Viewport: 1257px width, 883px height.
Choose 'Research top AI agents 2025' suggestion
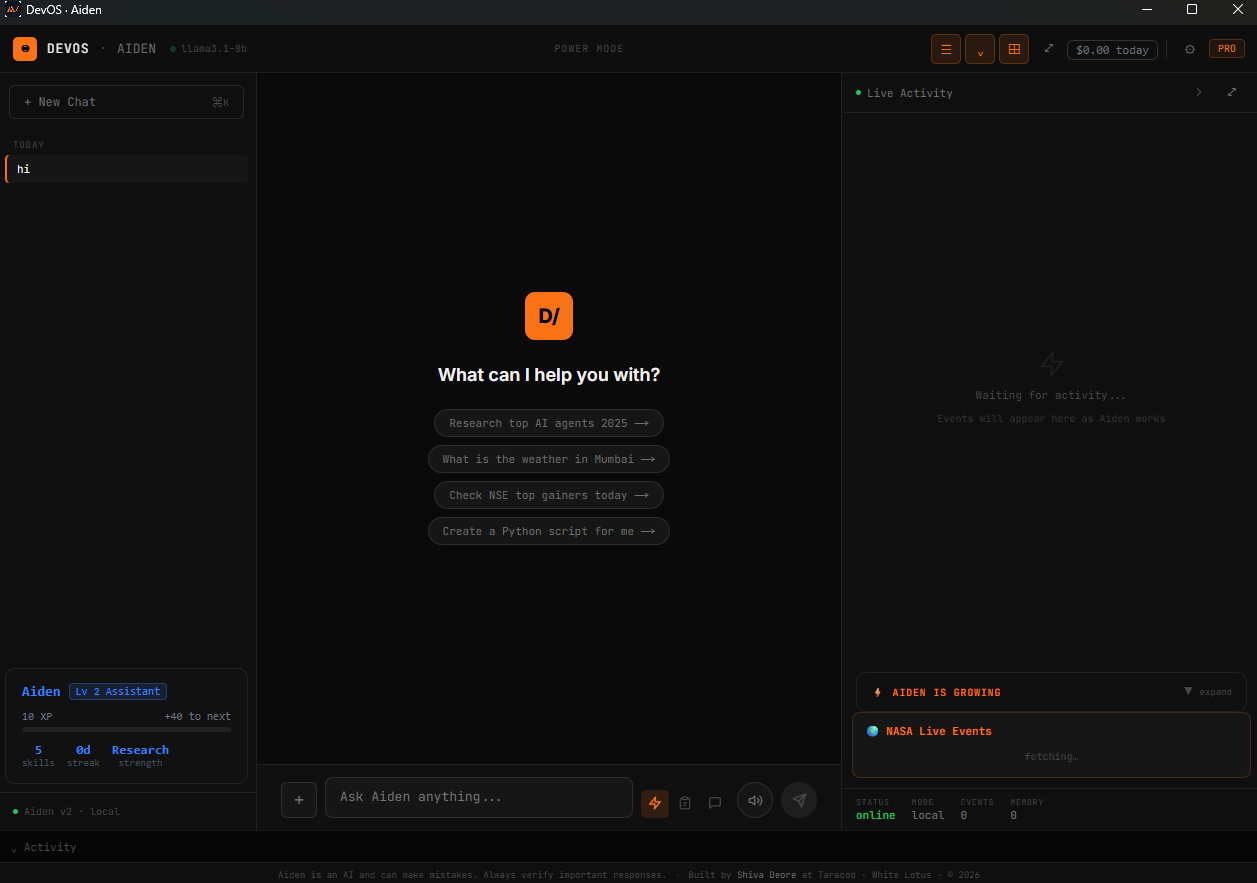[x=549, y=423]
